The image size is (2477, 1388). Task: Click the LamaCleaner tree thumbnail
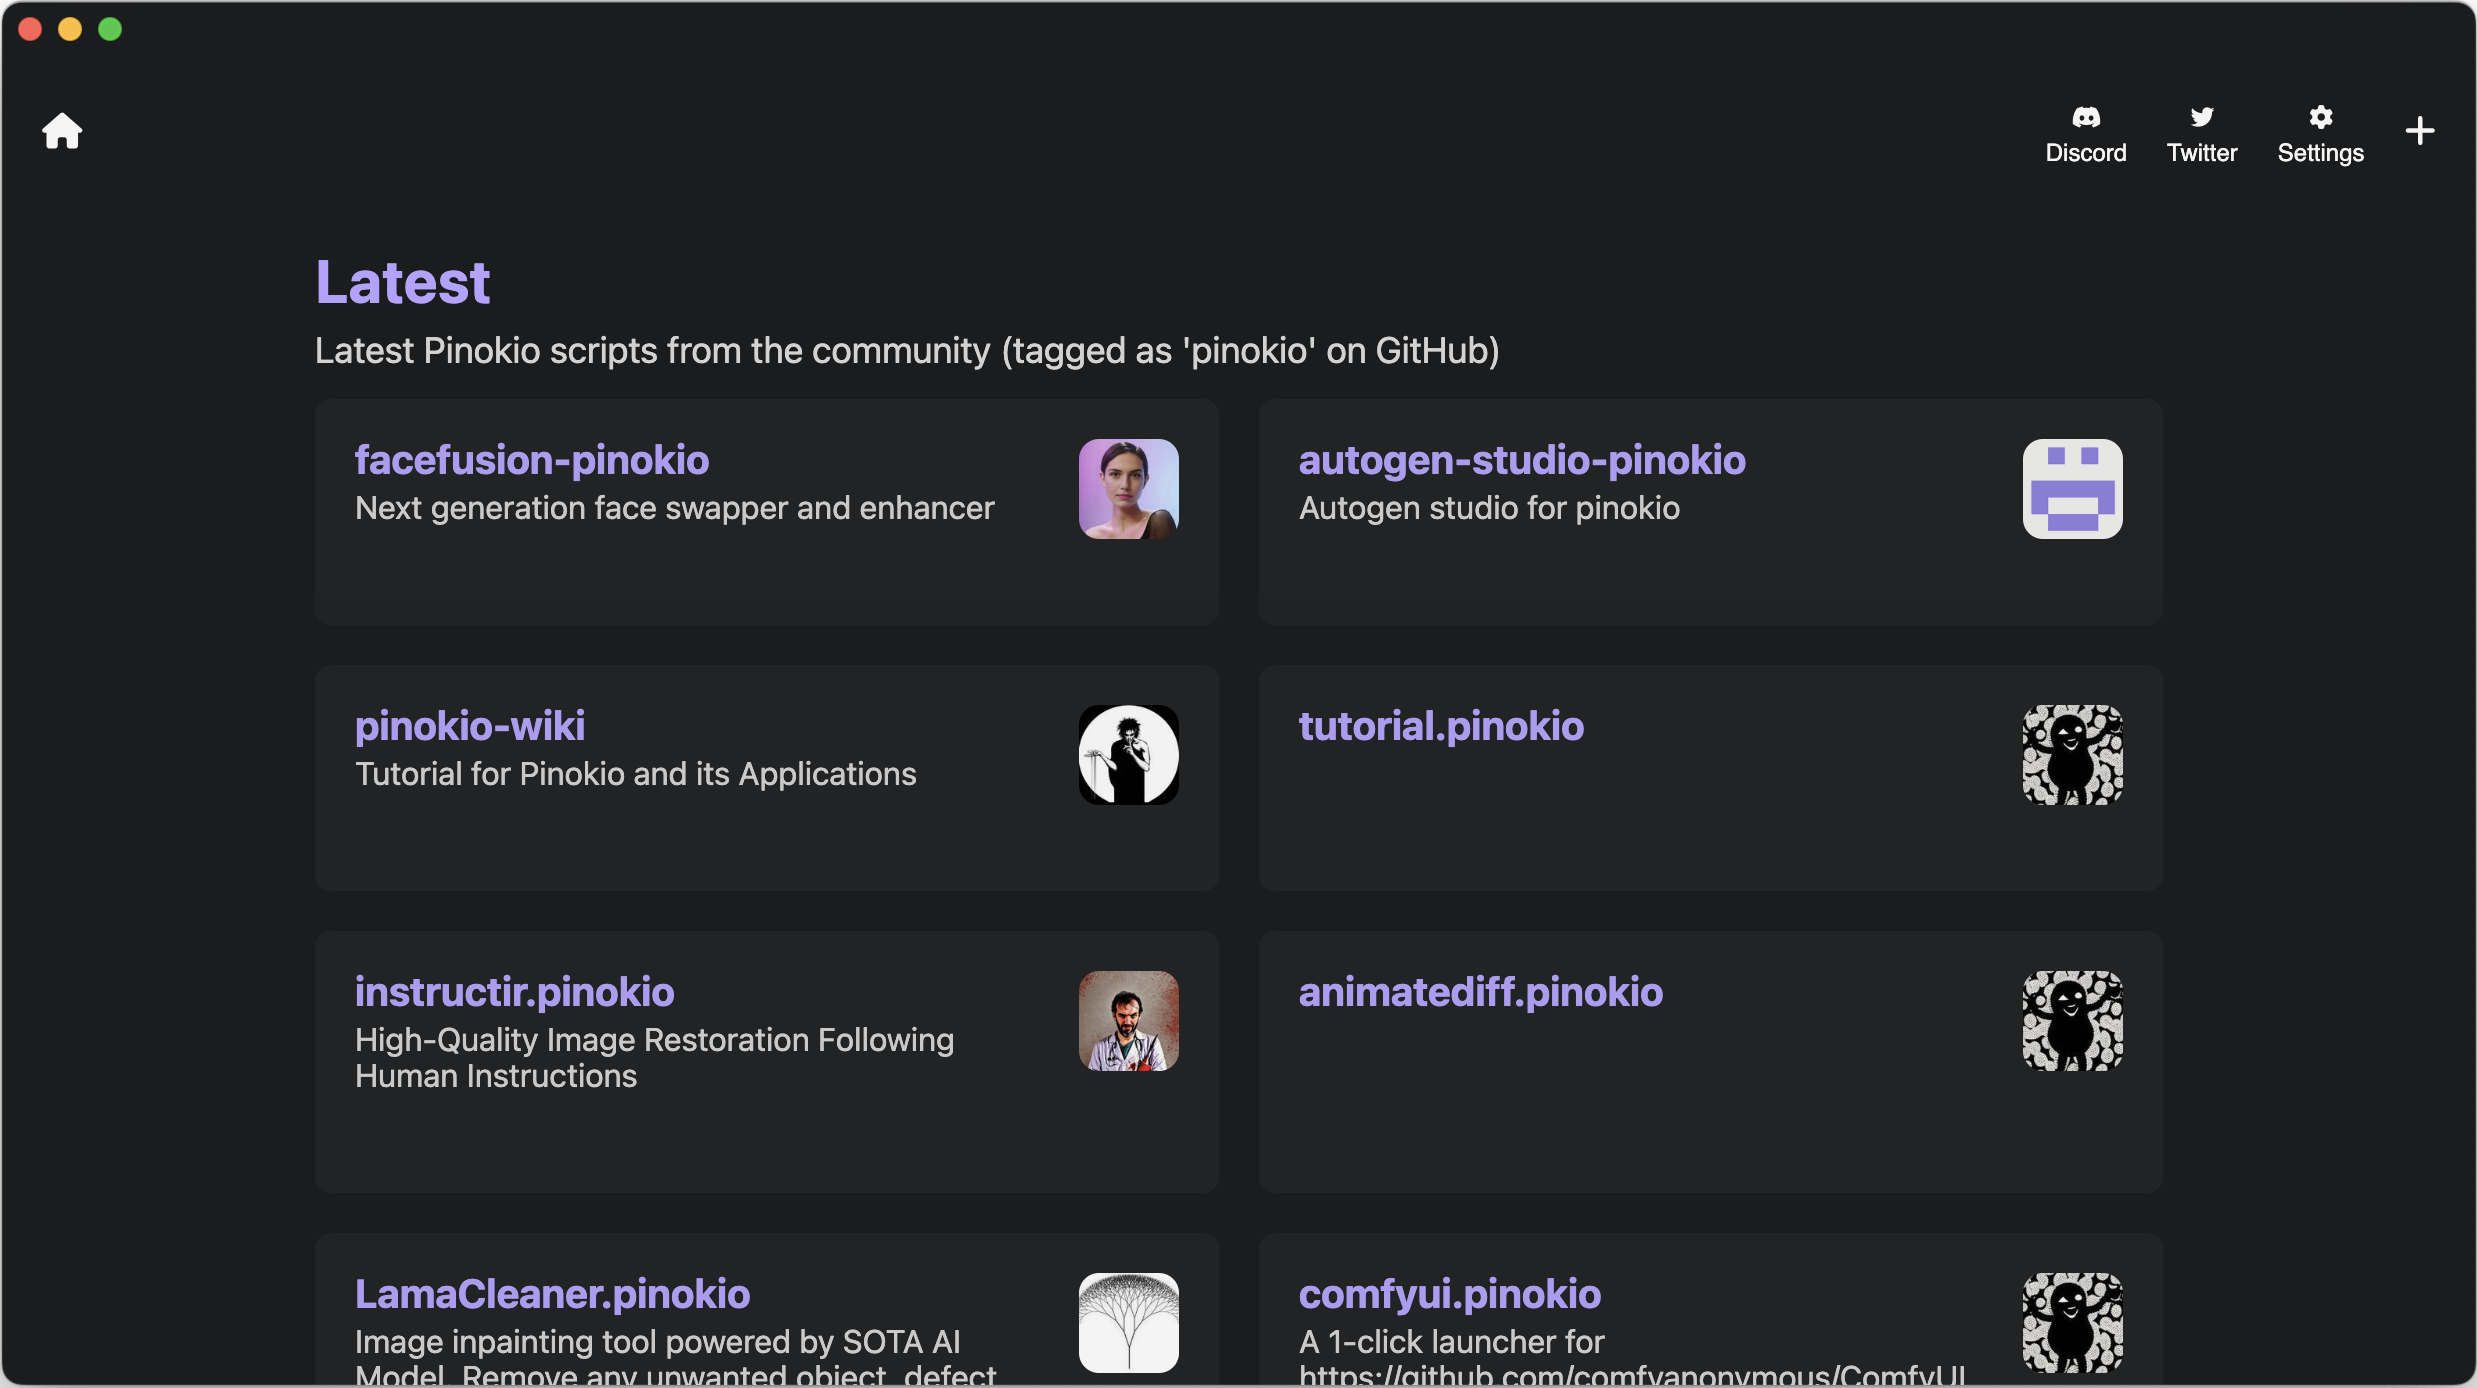(x=1128, y=1322)
